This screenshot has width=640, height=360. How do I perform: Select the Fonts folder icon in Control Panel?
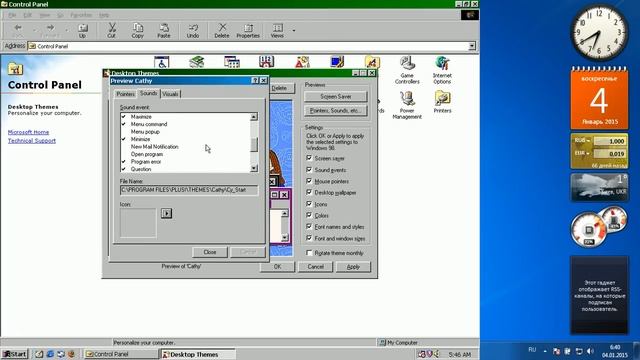[372, 62]
